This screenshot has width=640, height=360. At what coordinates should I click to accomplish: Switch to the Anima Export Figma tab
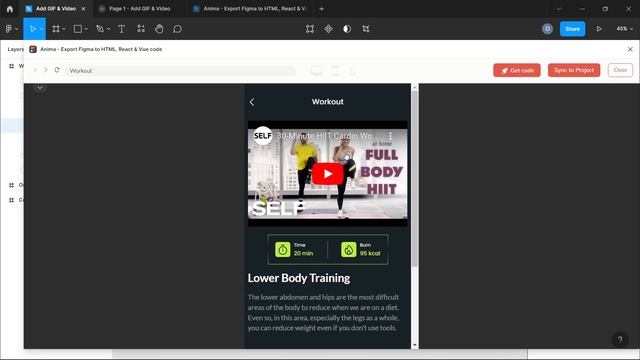tap(254, 9)
